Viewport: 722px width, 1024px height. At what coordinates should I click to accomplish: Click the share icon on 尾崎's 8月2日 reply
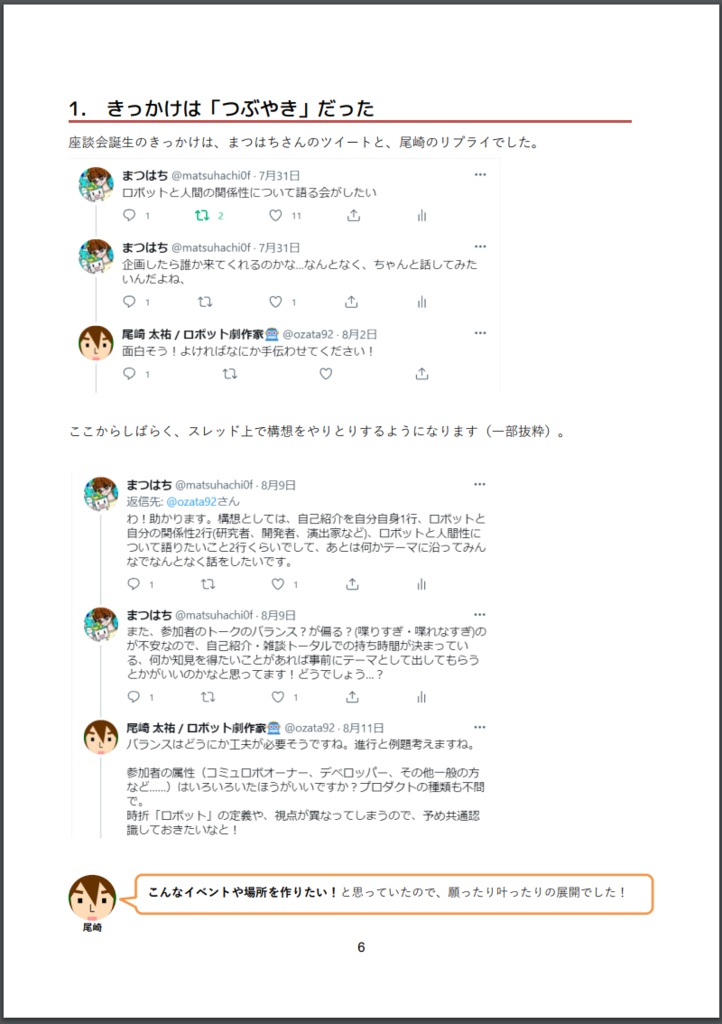coord(420,373)
